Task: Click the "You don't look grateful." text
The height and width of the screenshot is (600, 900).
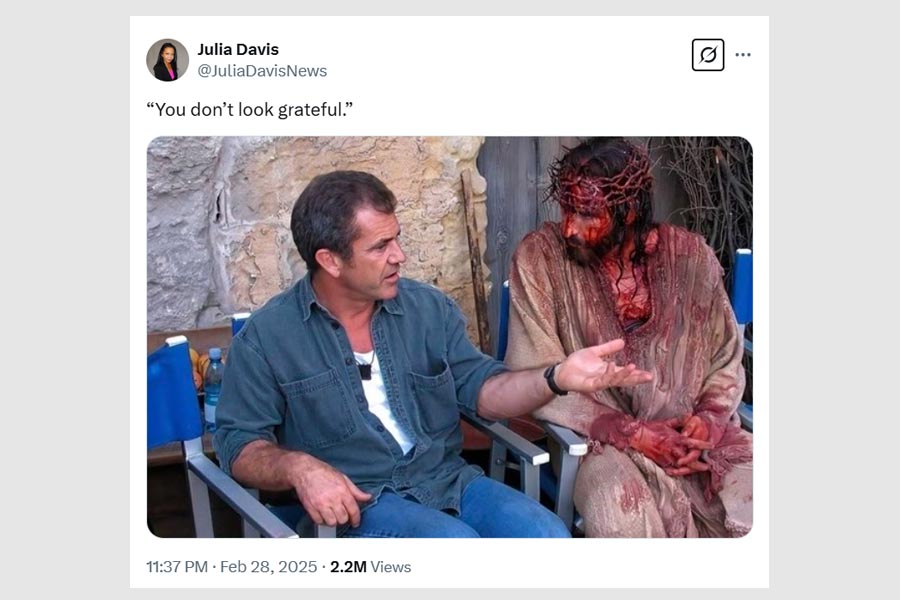Action: 249,108
